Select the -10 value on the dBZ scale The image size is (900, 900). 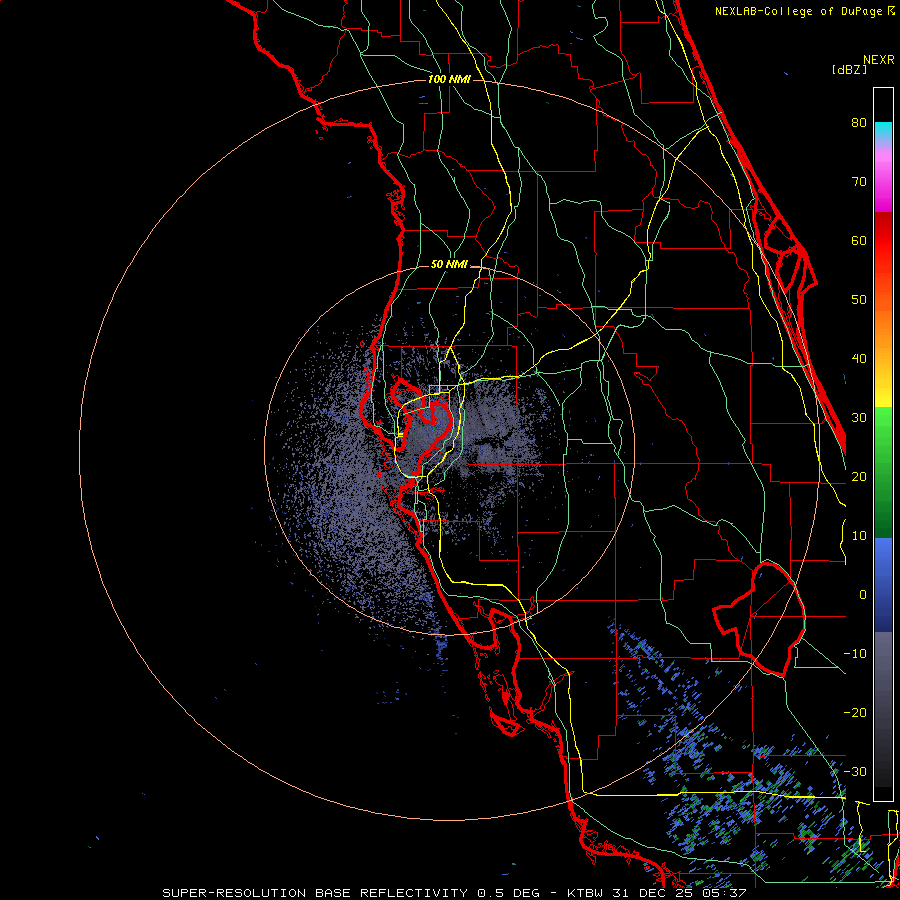855,654
